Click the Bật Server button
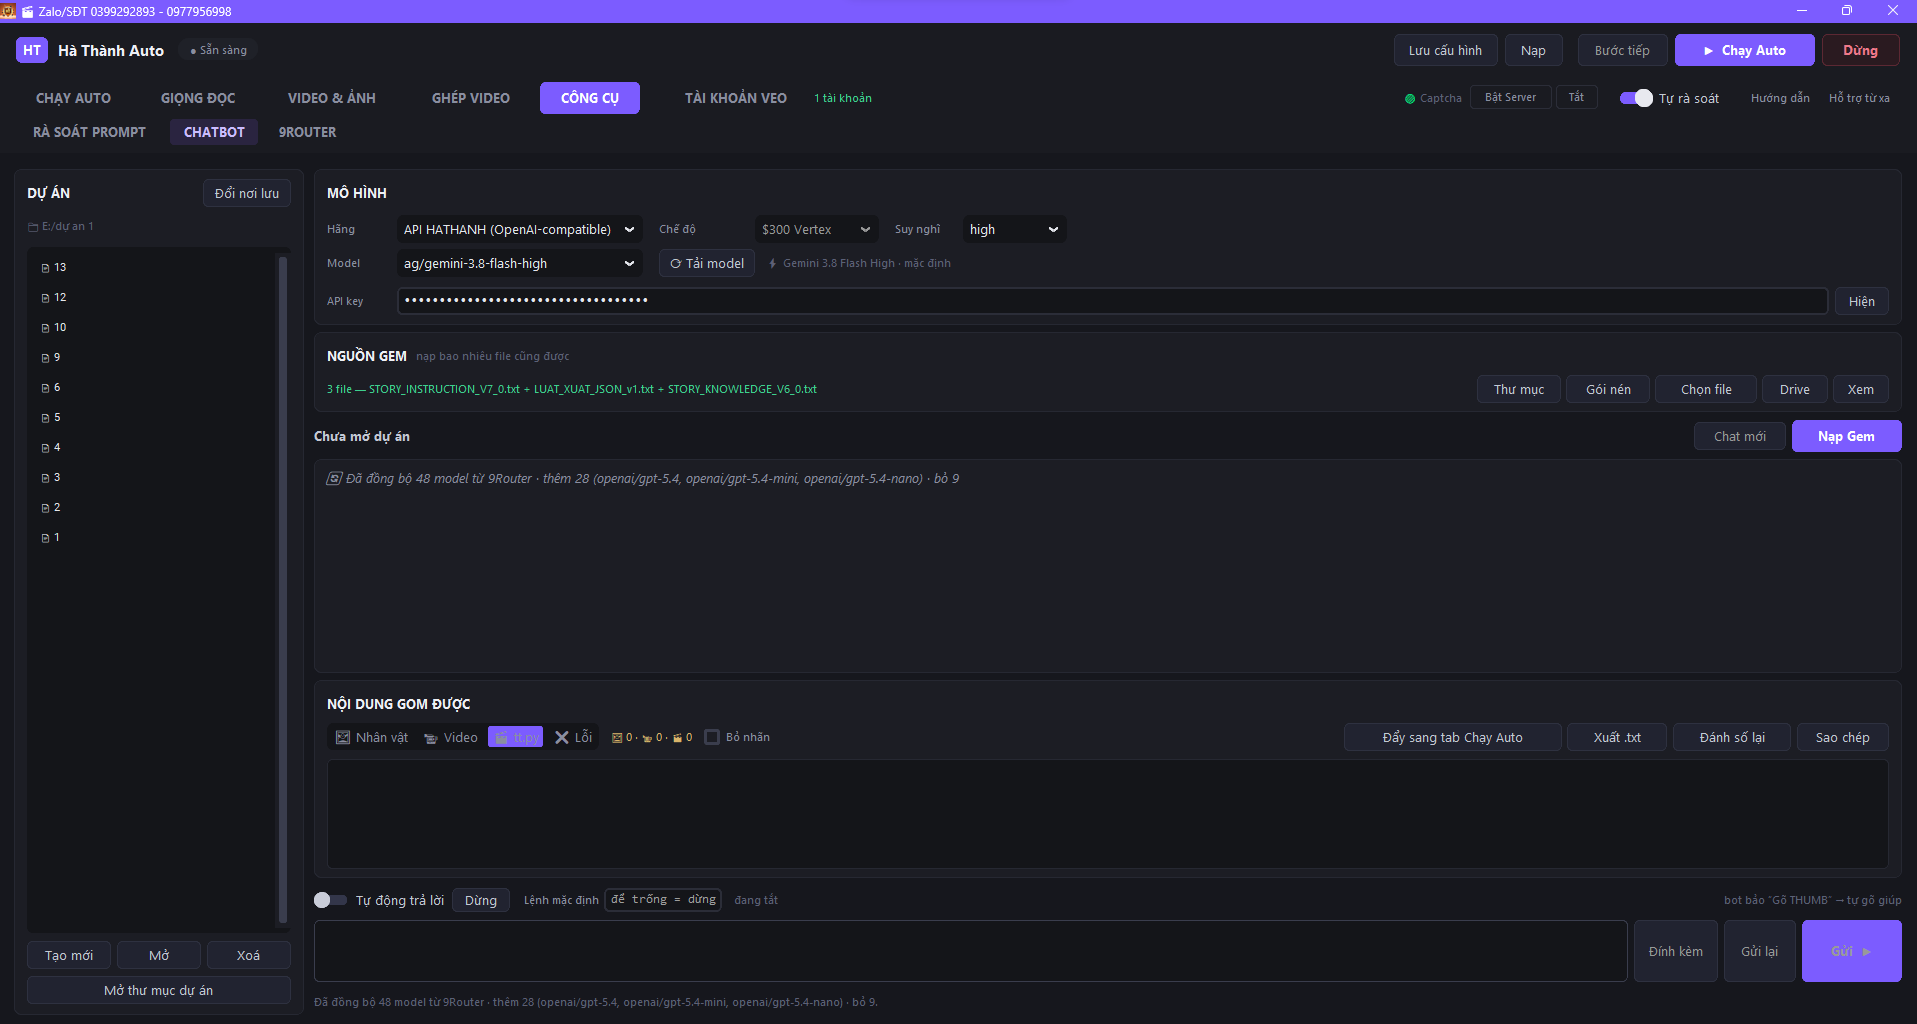 [1510, 97]
